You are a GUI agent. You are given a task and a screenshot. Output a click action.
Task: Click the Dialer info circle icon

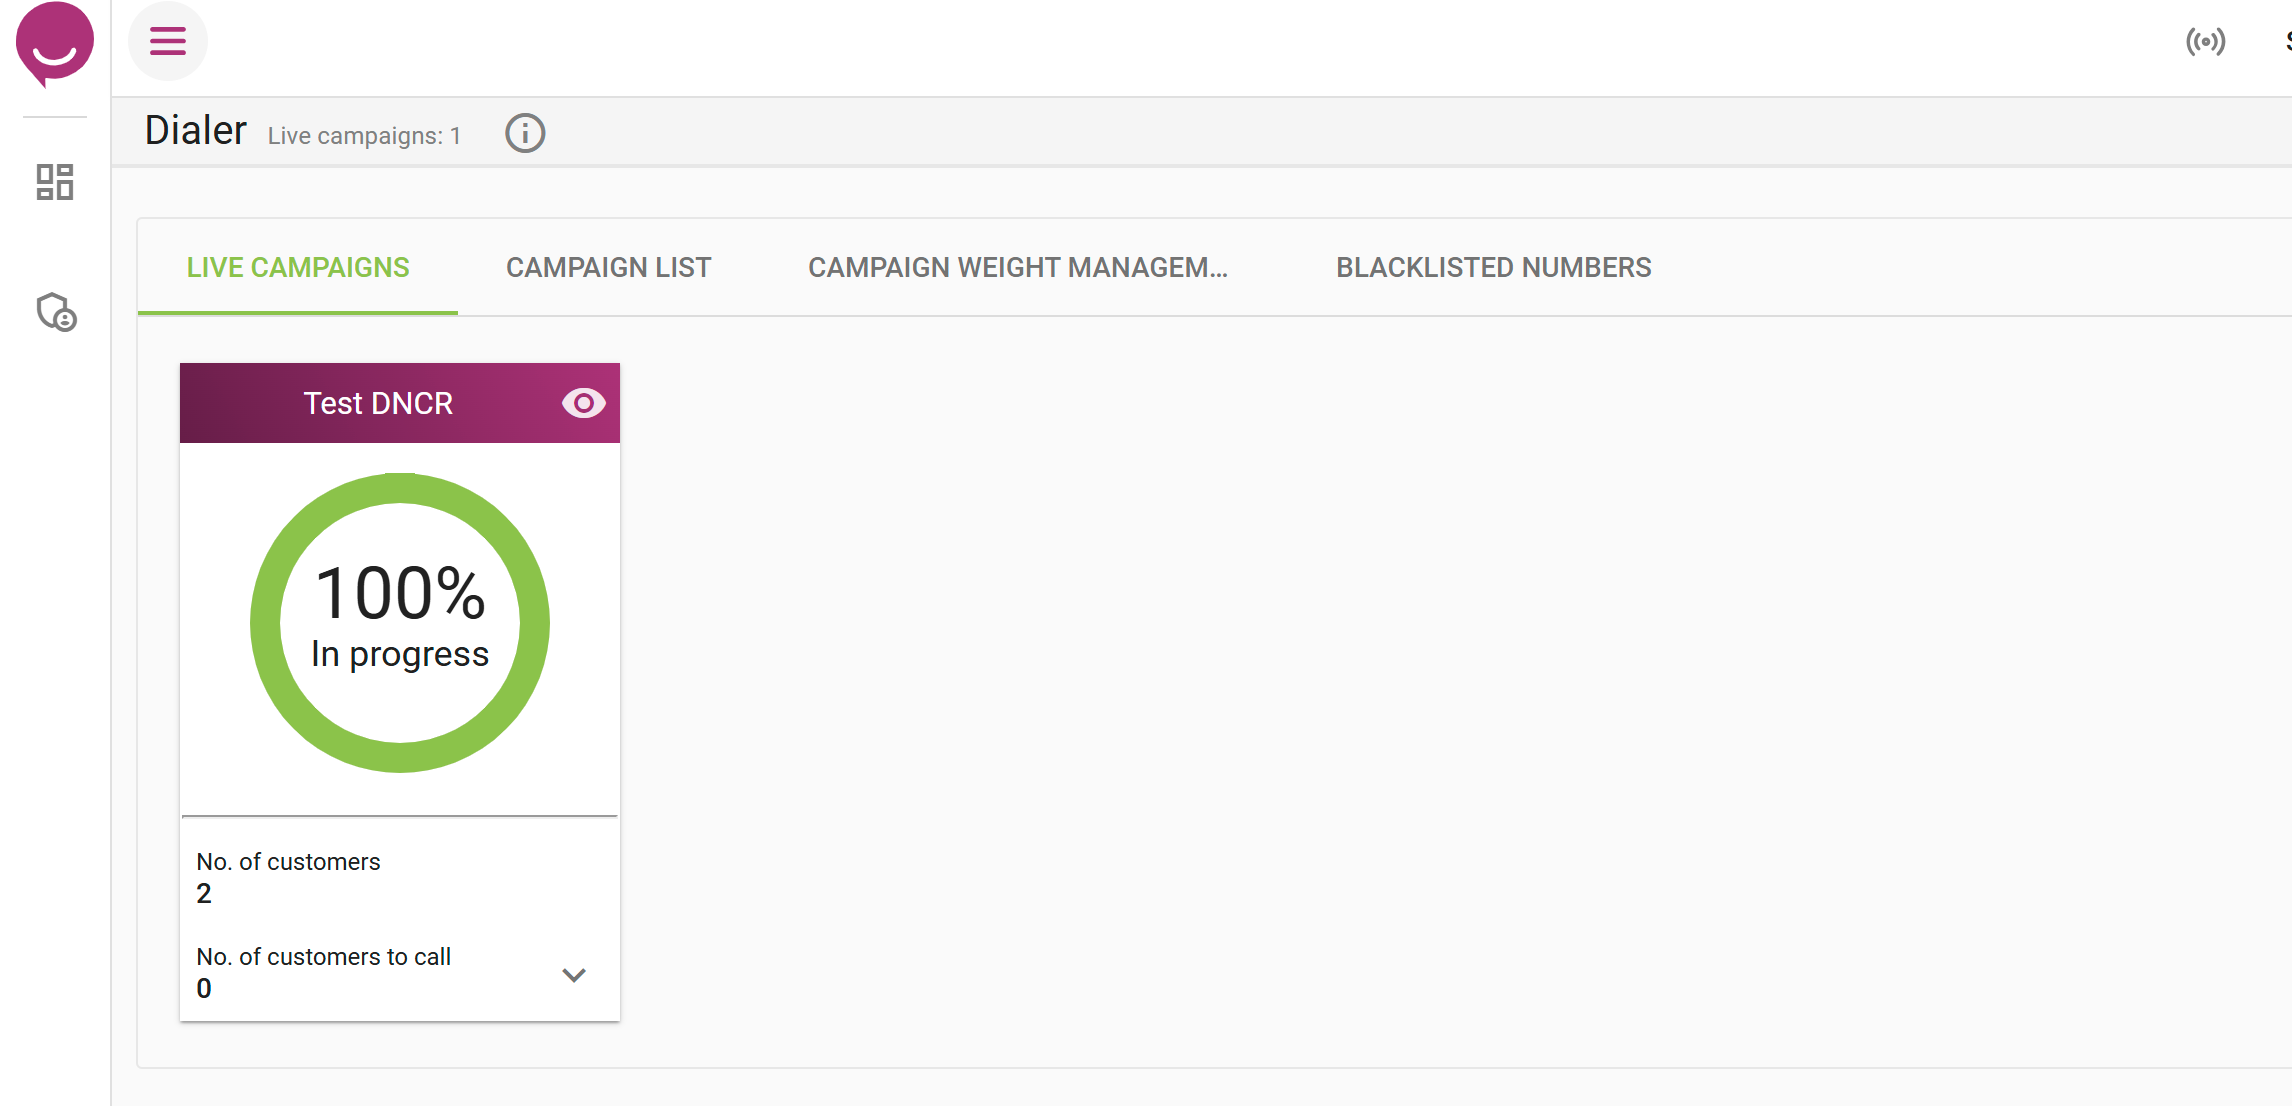[x=525, y=133]
